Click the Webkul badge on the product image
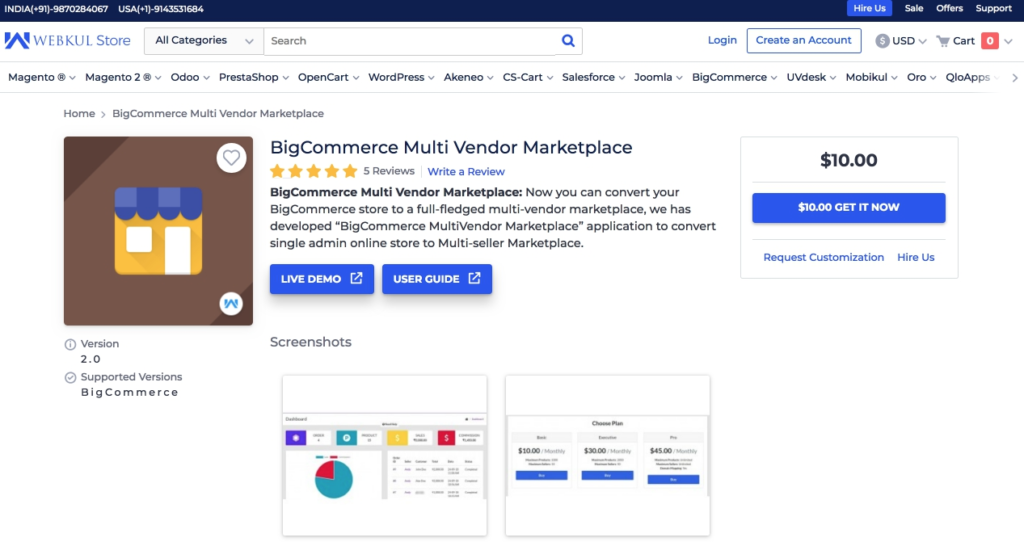 231,304
